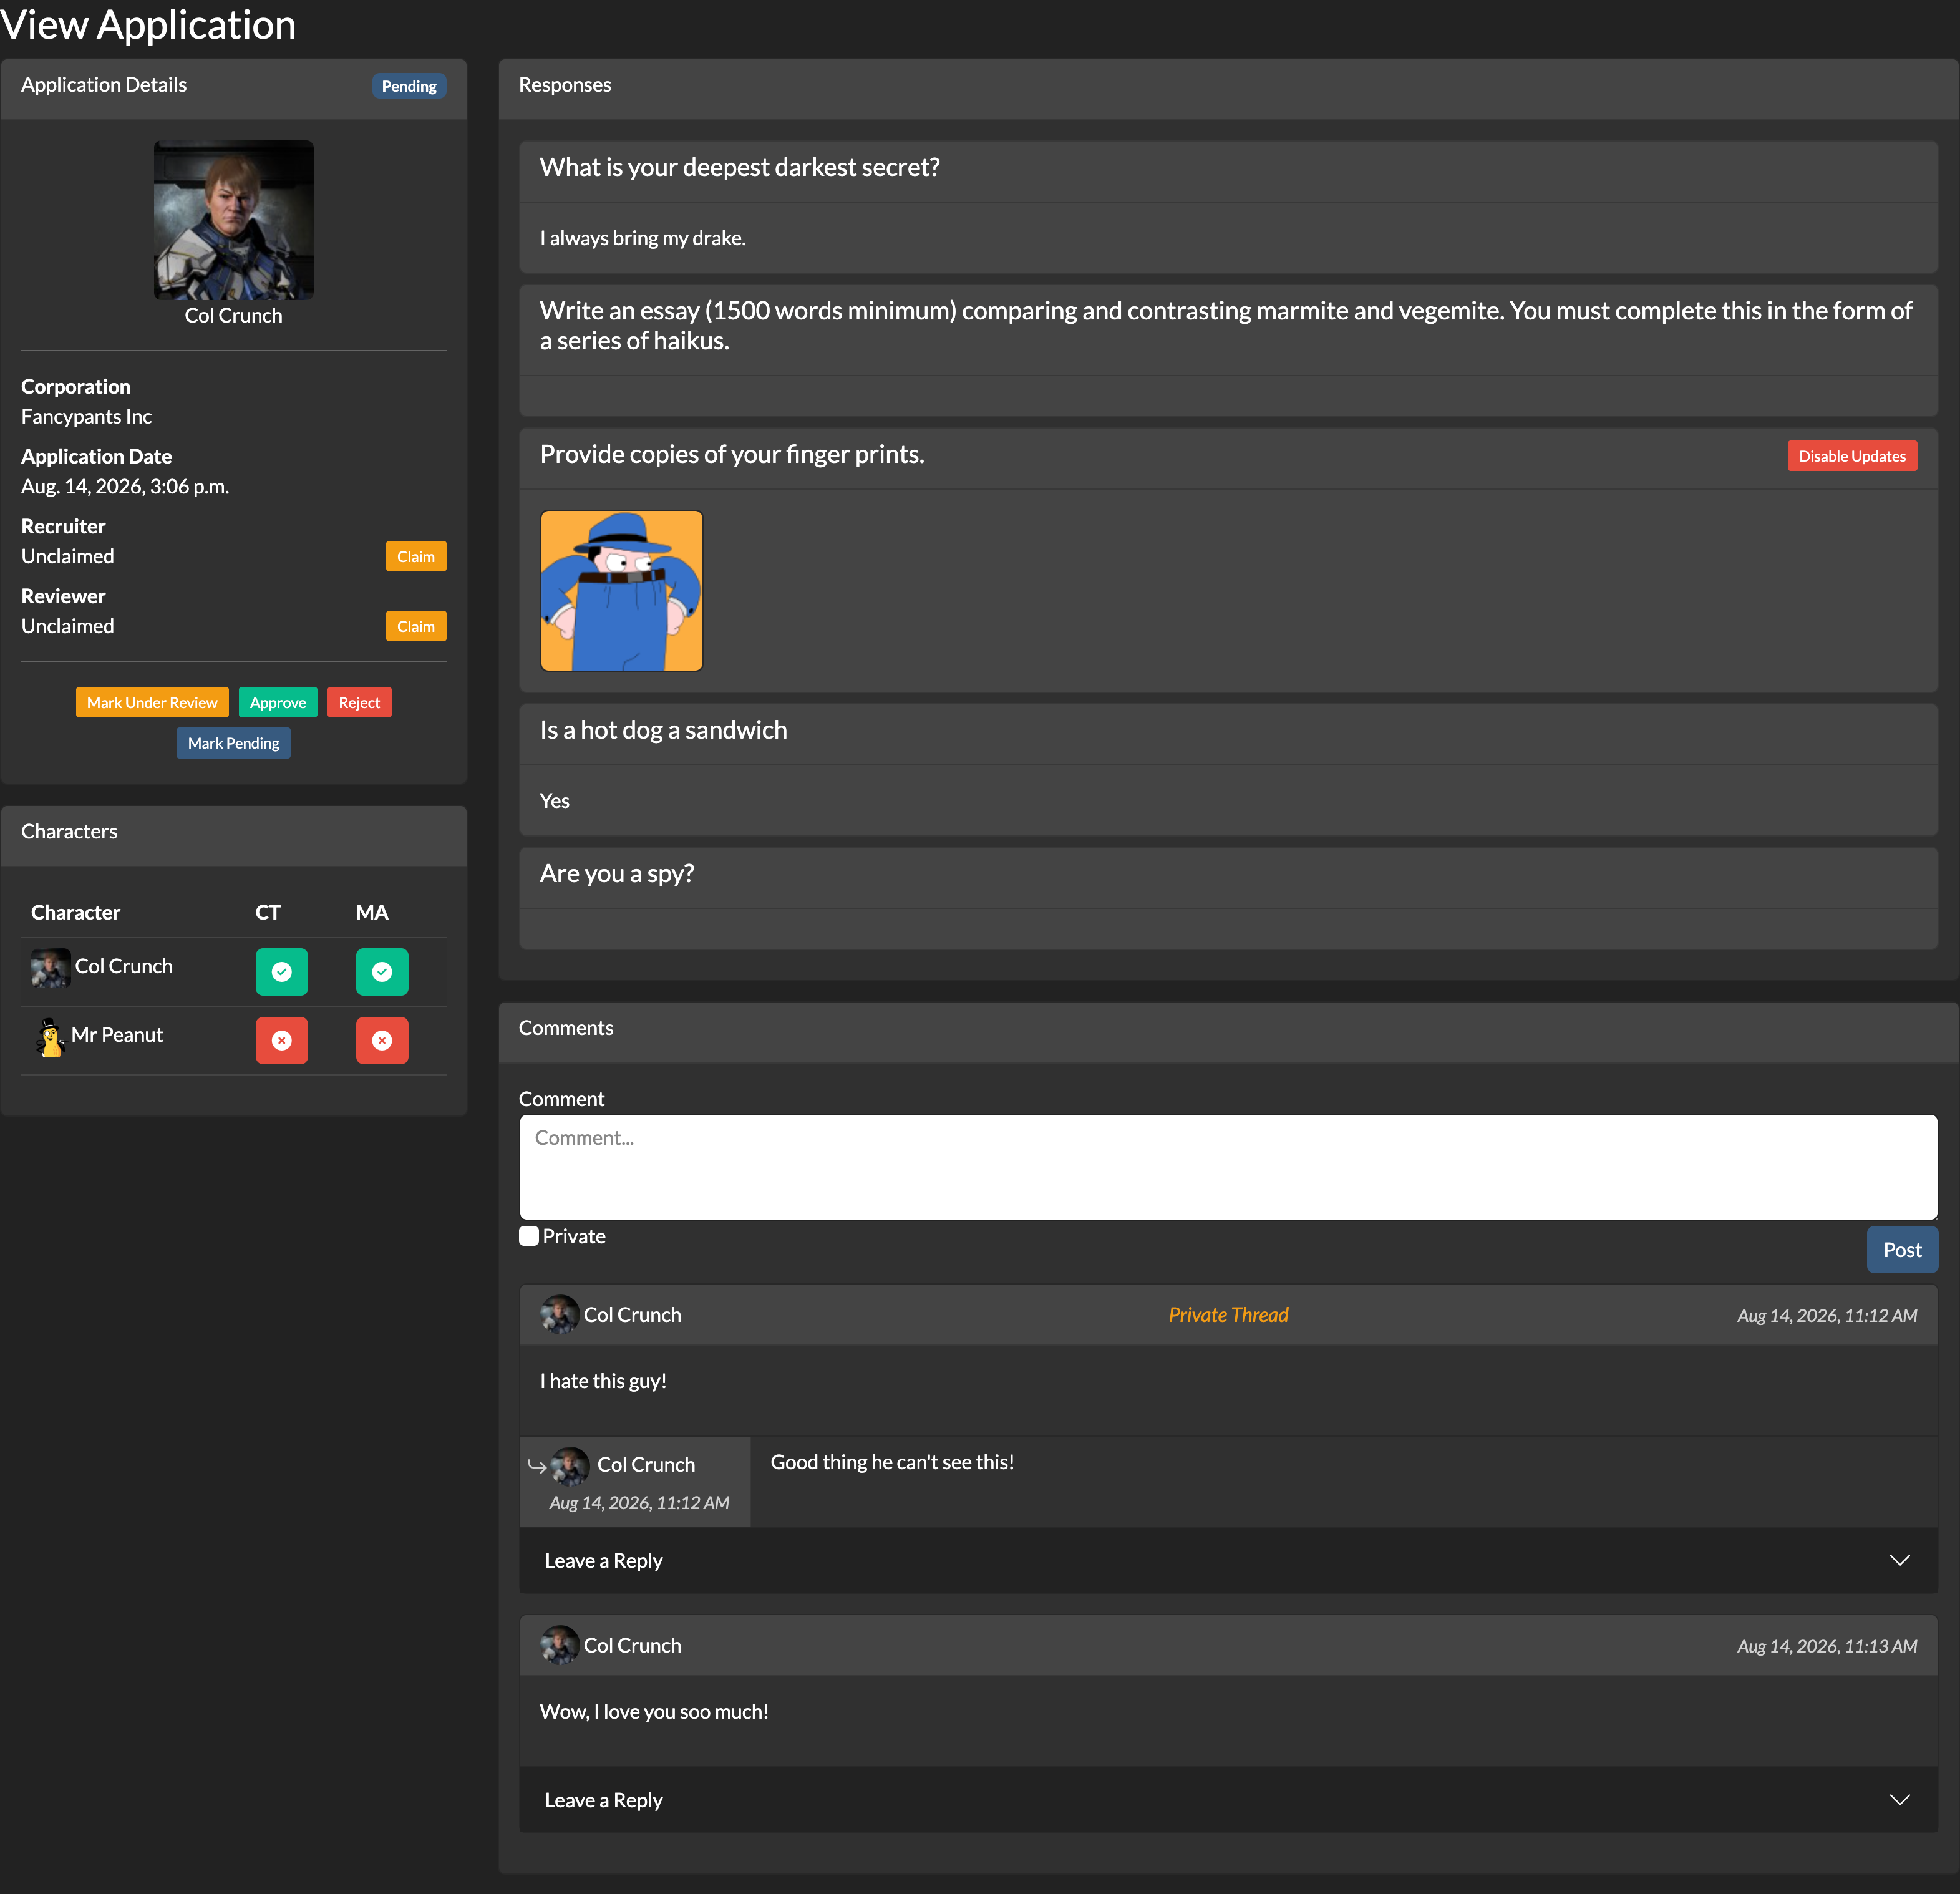The height and width of the screenshot is (1894, 1960).
Task: Click the 'I hate this guy!' comment
Action: (x=603, y=1381)
